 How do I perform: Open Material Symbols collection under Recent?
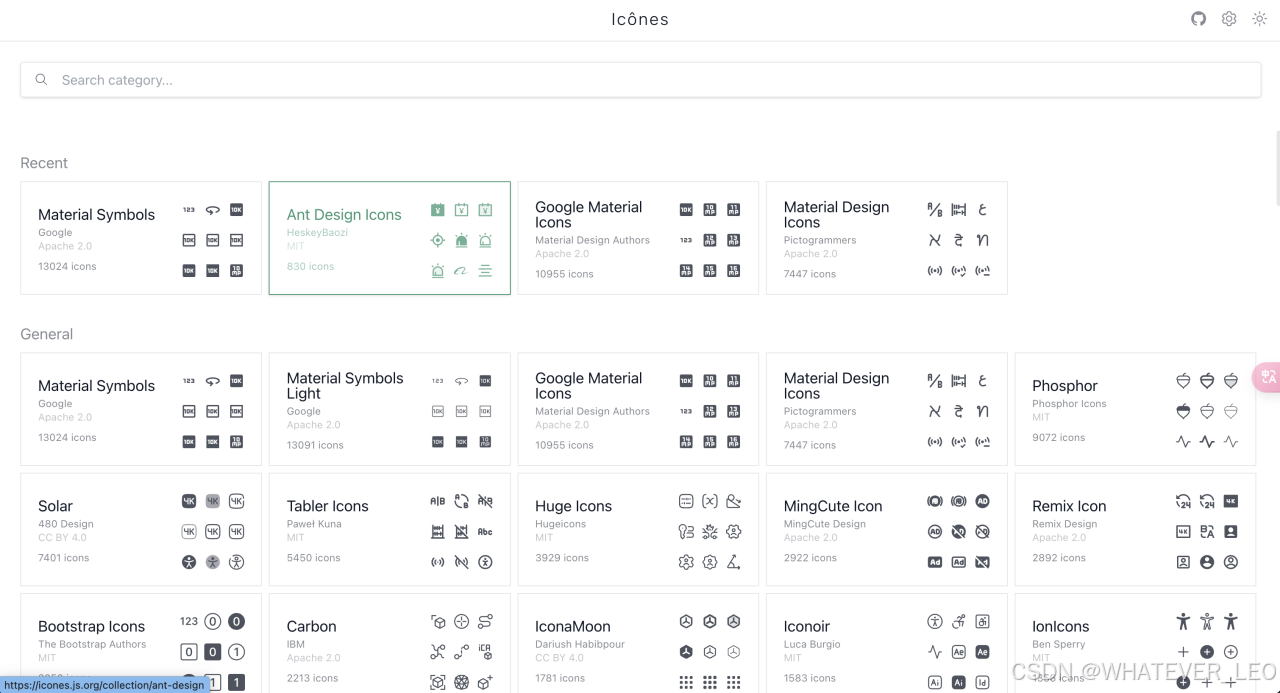point(141,238)
